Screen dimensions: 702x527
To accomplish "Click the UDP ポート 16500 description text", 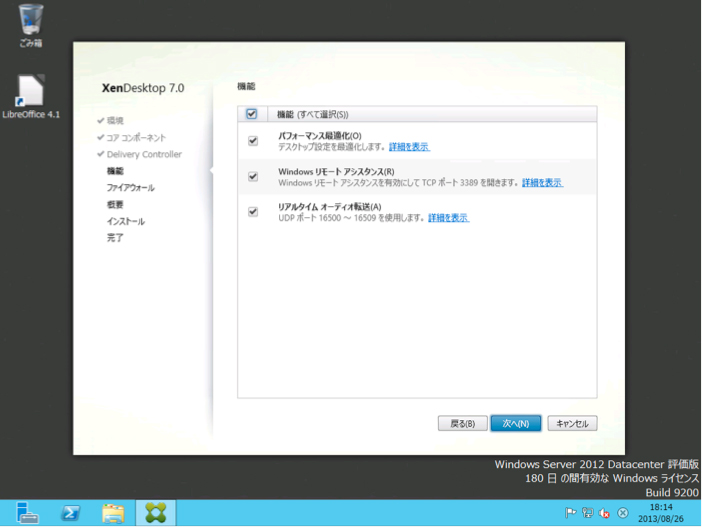I will click(x=351, y=218).
